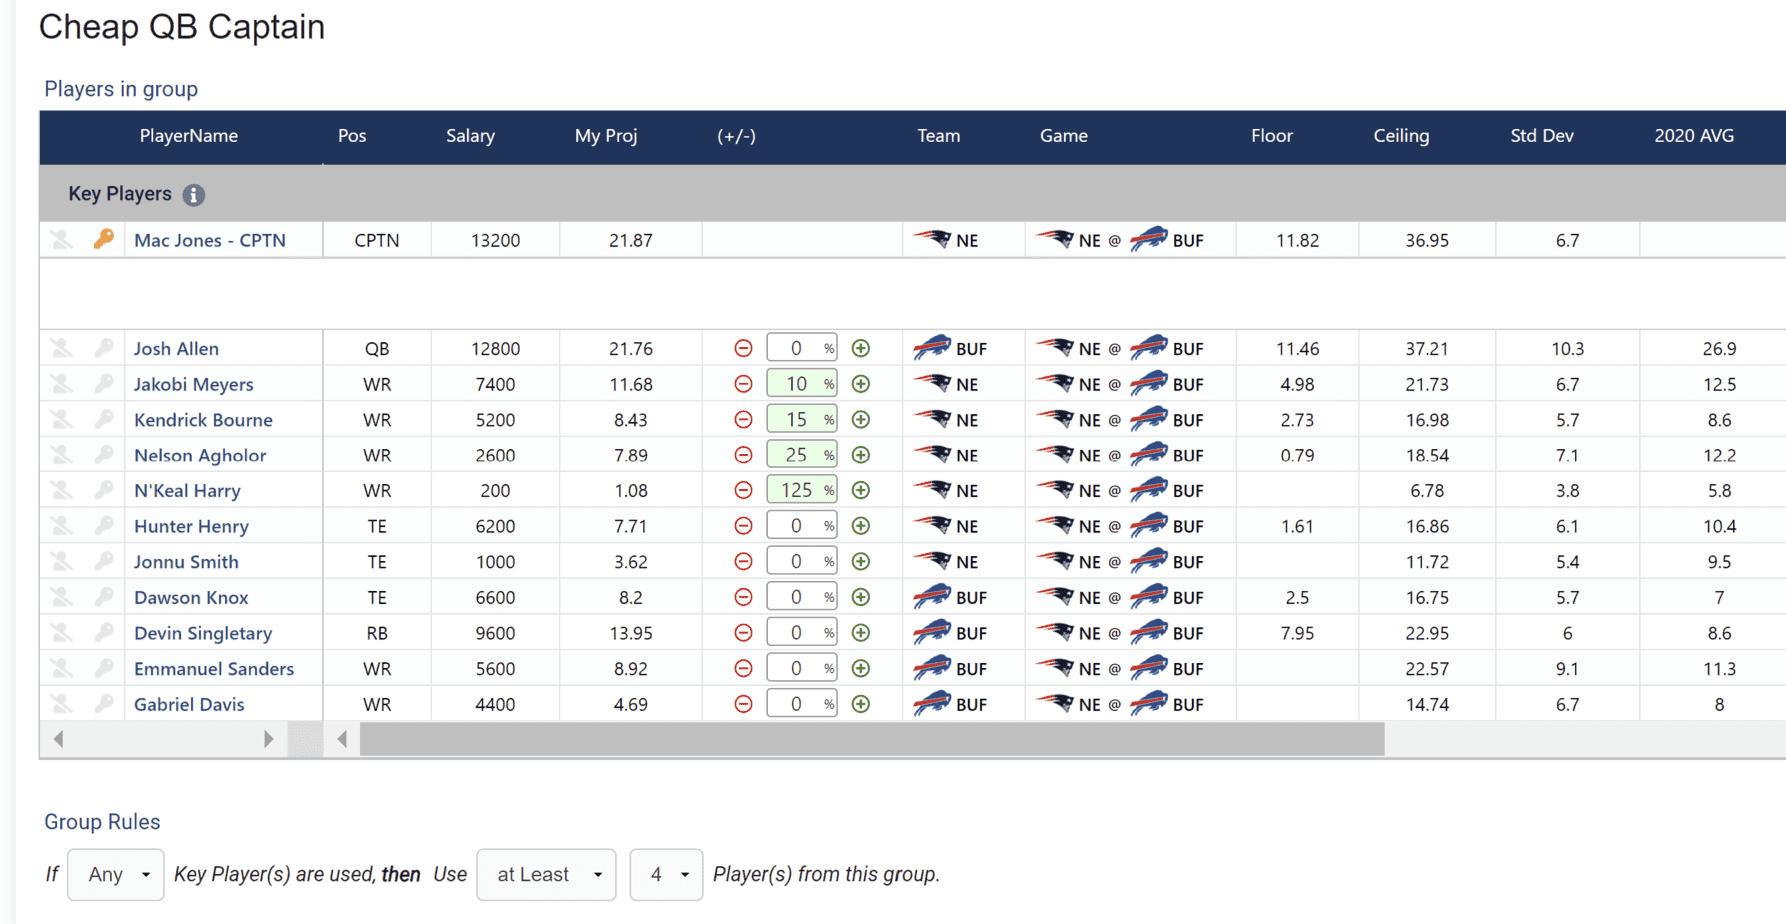This screenshot has height=924, width=1786.
Task: Click right arrow of name column scrollbar
Action: click(268, 739)
